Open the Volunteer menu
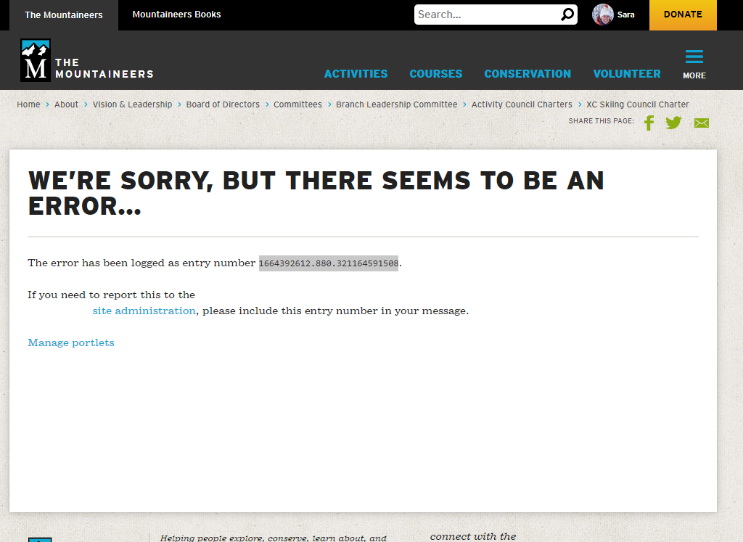 click(x=626, y=74)
